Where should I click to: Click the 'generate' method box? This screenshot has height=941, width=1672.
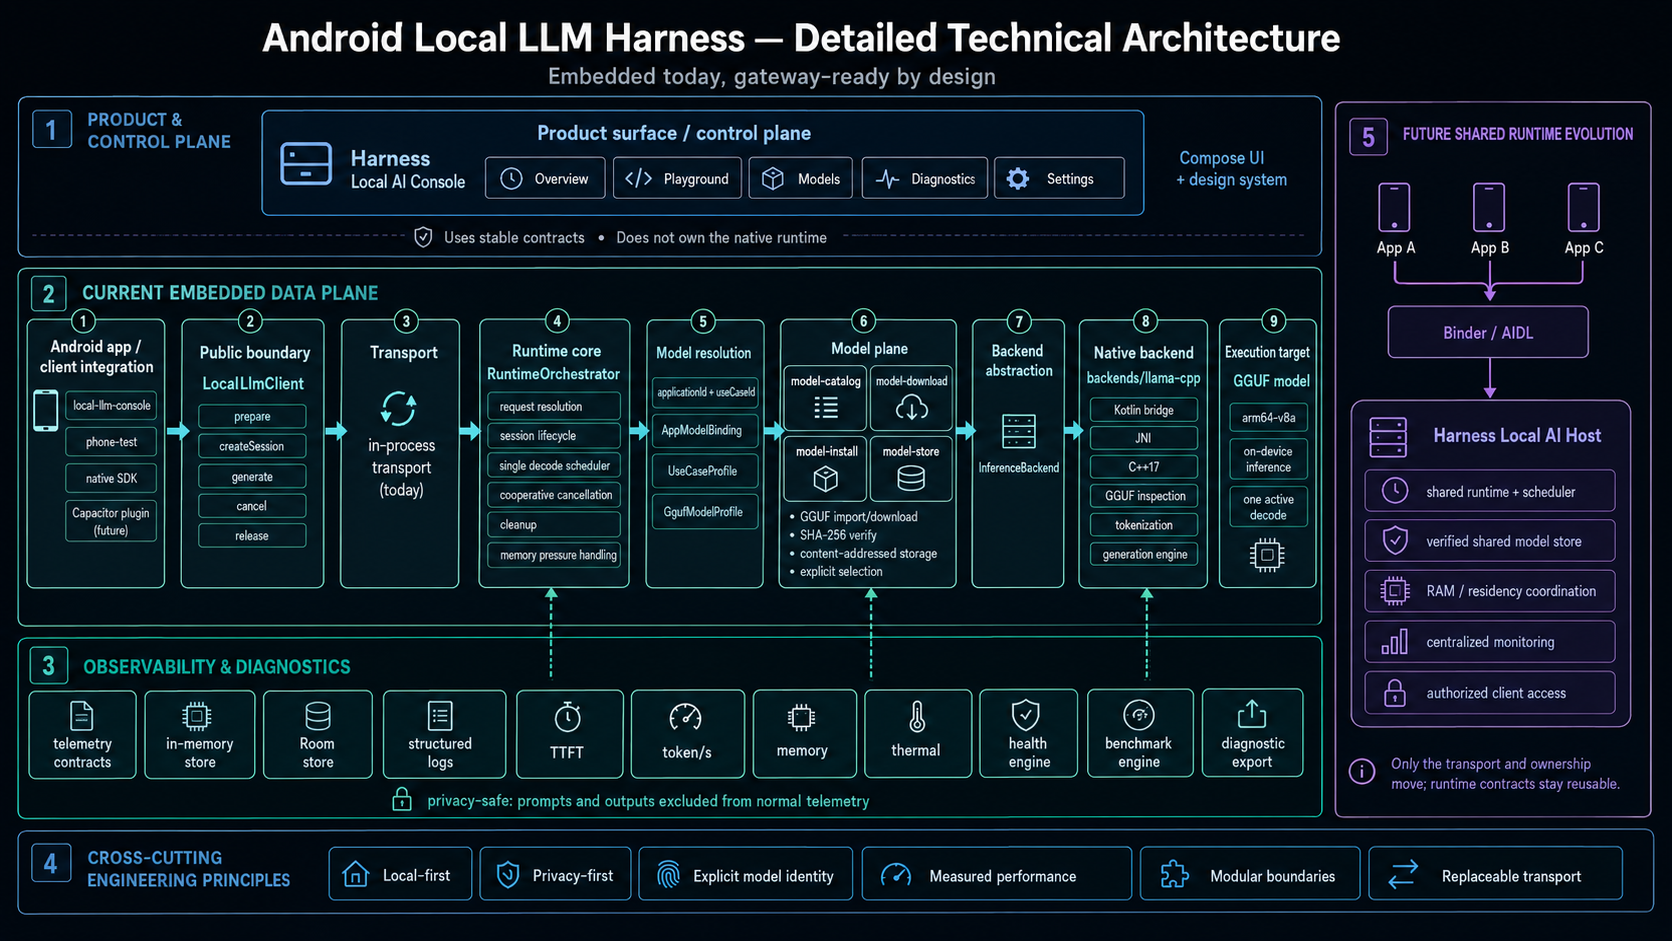click(252, 477)
